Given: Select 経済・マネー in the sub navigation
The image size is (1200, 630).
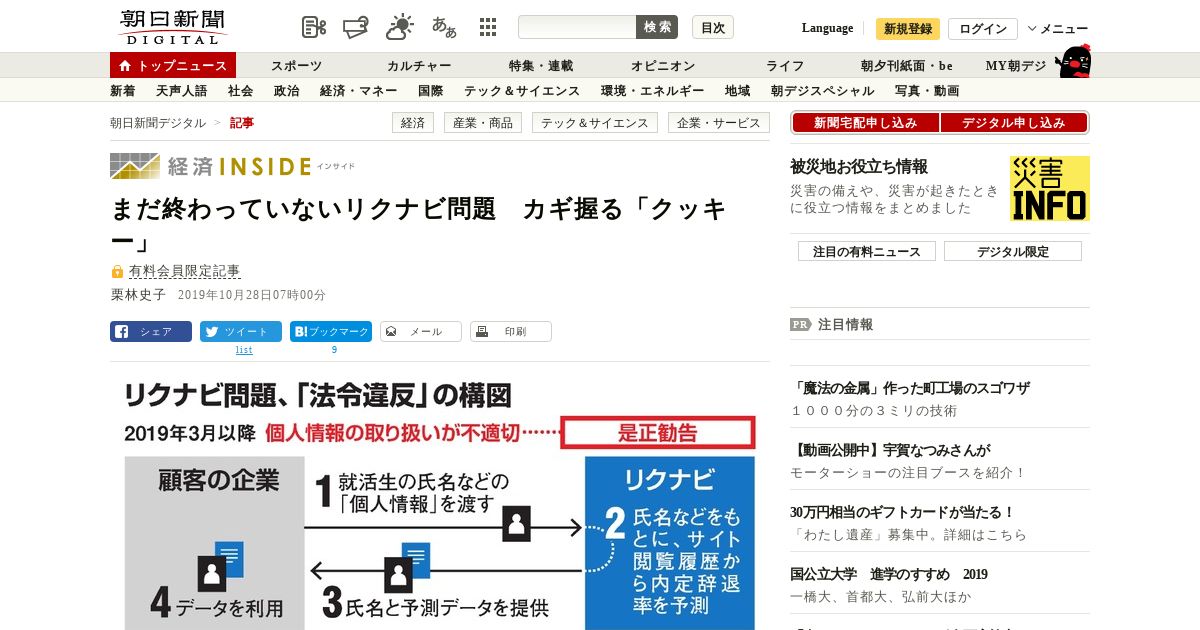Looking at the screenshot, I should [x=358, y=91].
